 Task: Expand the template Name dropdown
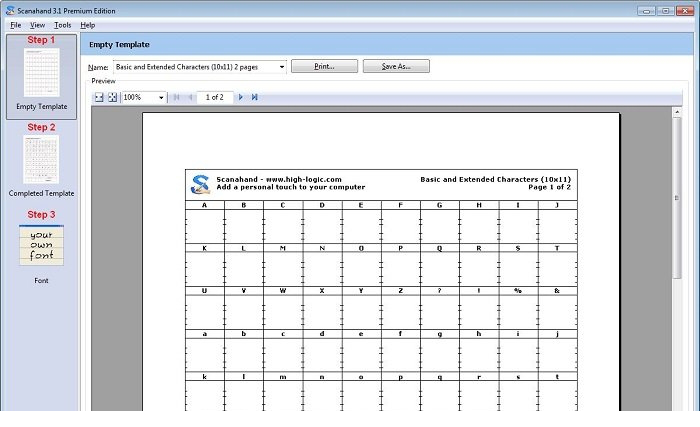point(281,66)
